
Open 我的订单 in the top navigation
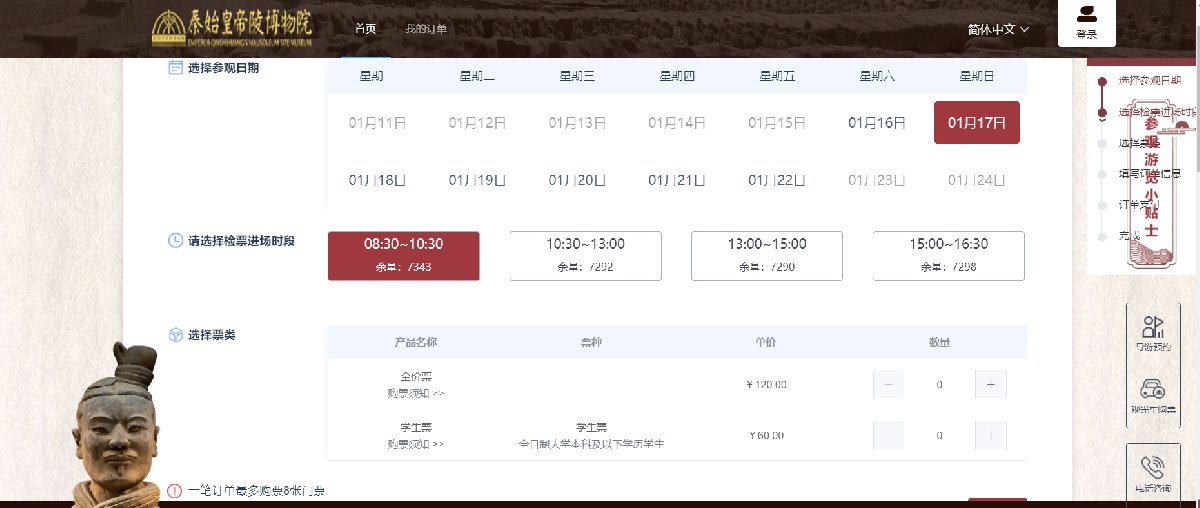pos(426,29)
